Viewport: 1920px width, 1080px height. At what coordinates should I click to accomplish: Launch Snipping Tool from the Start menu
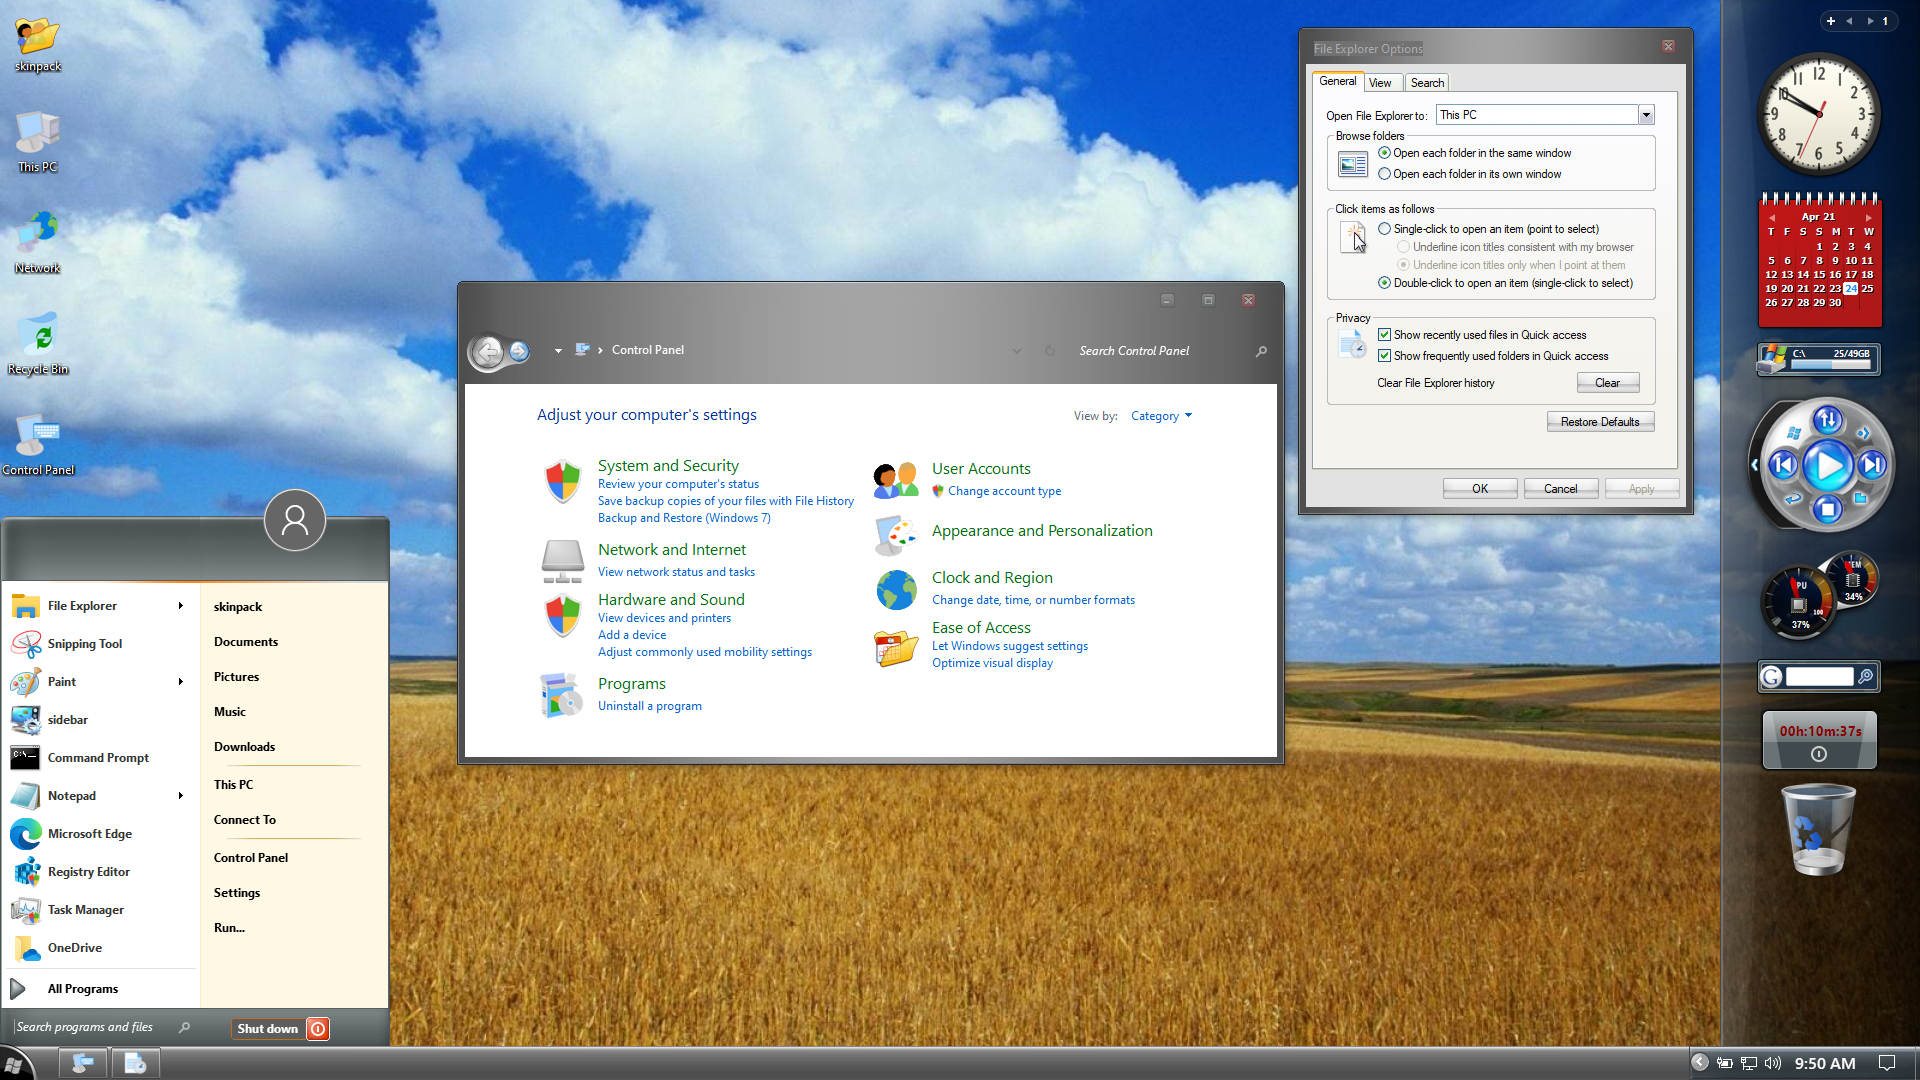[84, 644]
